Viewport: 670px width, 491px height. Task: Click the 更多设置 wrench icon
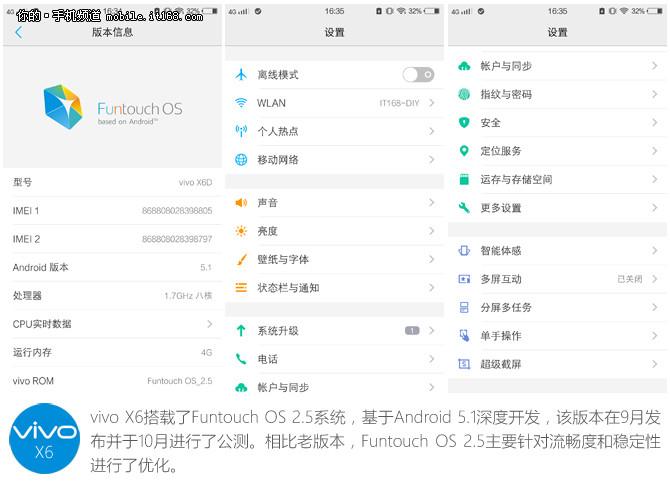pos(464,208)
